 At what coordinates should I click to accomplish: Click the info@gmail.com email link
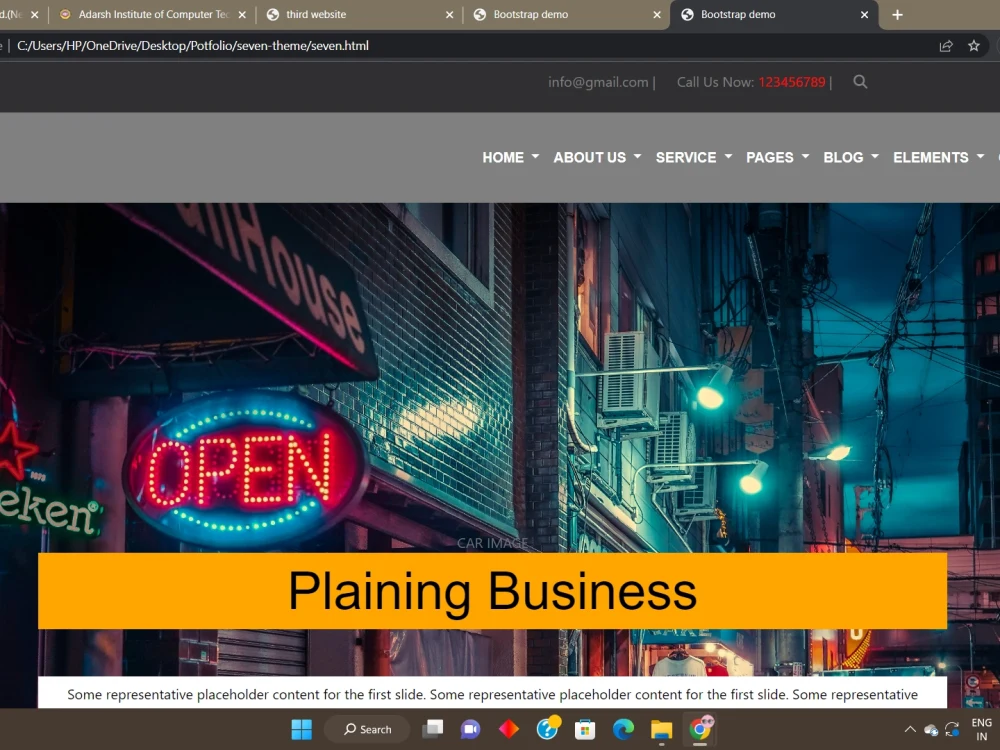pos(598,82)
